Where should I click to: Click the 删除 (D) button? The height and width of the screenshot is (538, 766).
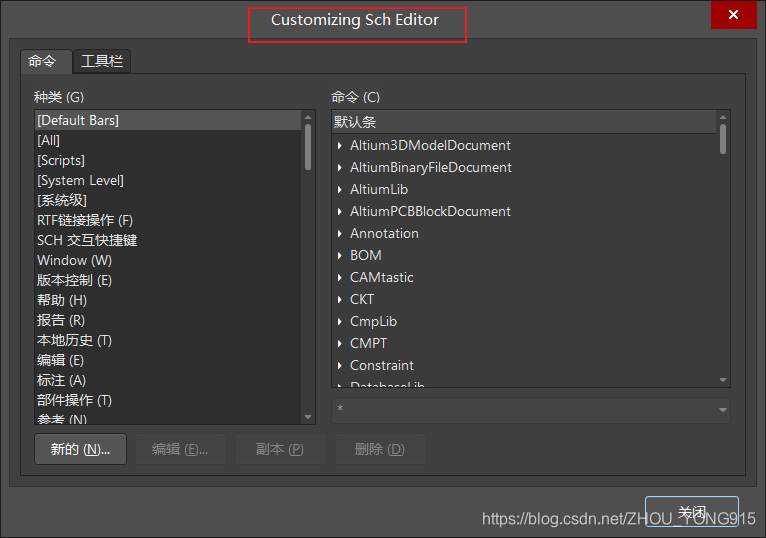[380, 449]
